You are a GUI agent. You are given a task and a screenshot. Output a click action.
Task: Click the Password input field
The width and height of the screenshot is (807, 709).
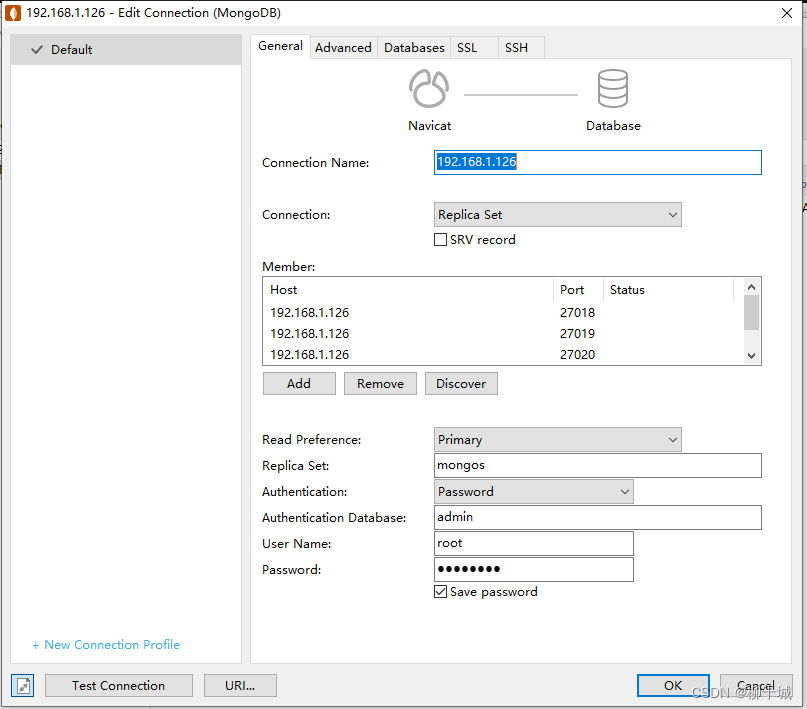click(x=534, y=569)
